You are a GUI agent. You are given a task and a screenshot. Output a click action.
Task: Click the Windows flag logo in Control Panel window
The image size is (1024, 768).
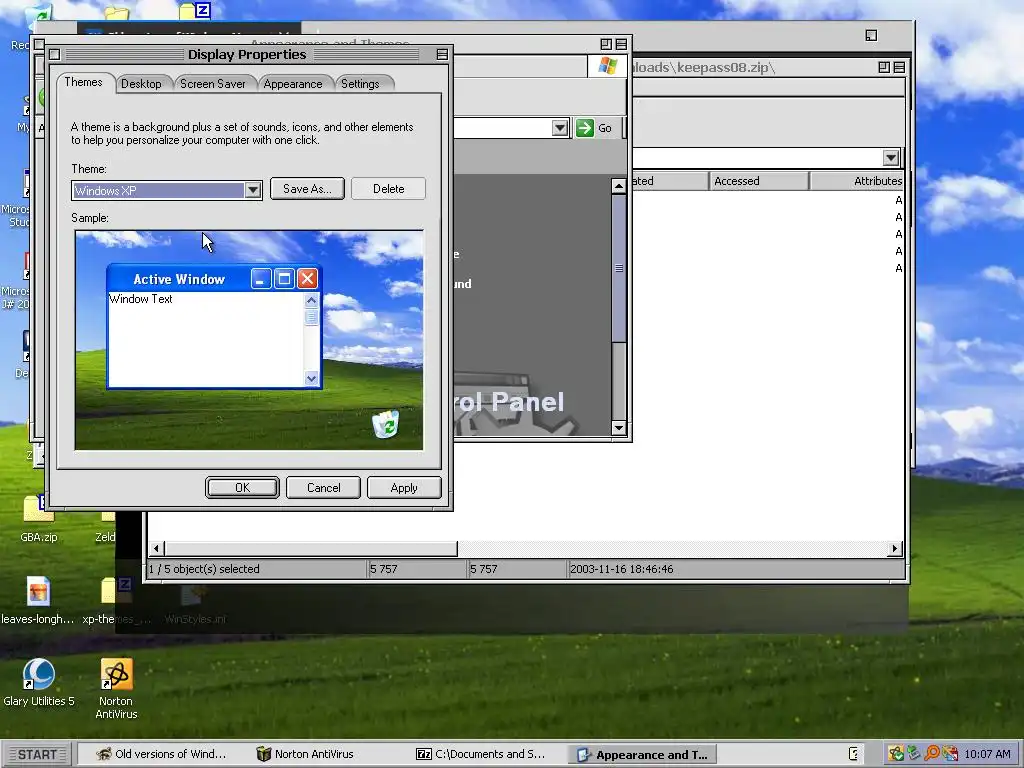[x=607, y=67]
